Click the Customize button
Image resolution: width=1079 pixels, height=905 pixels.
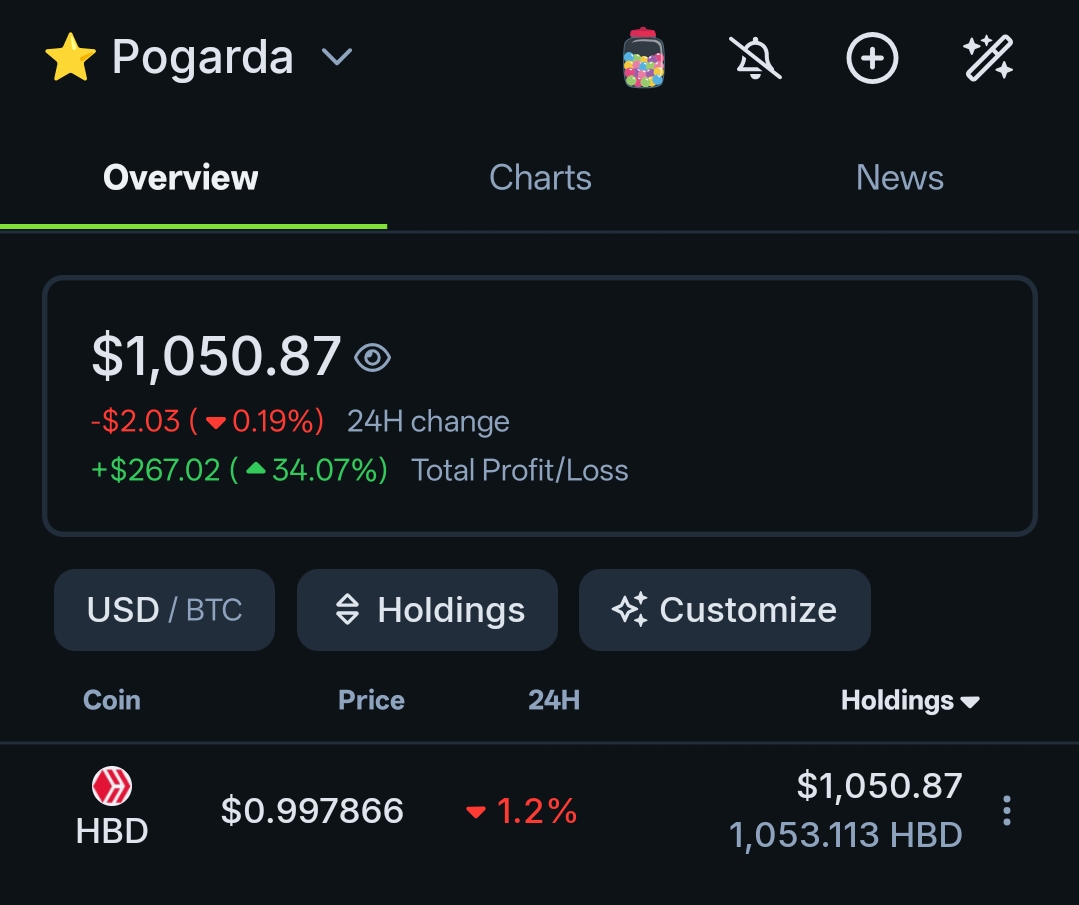(725, 610)
